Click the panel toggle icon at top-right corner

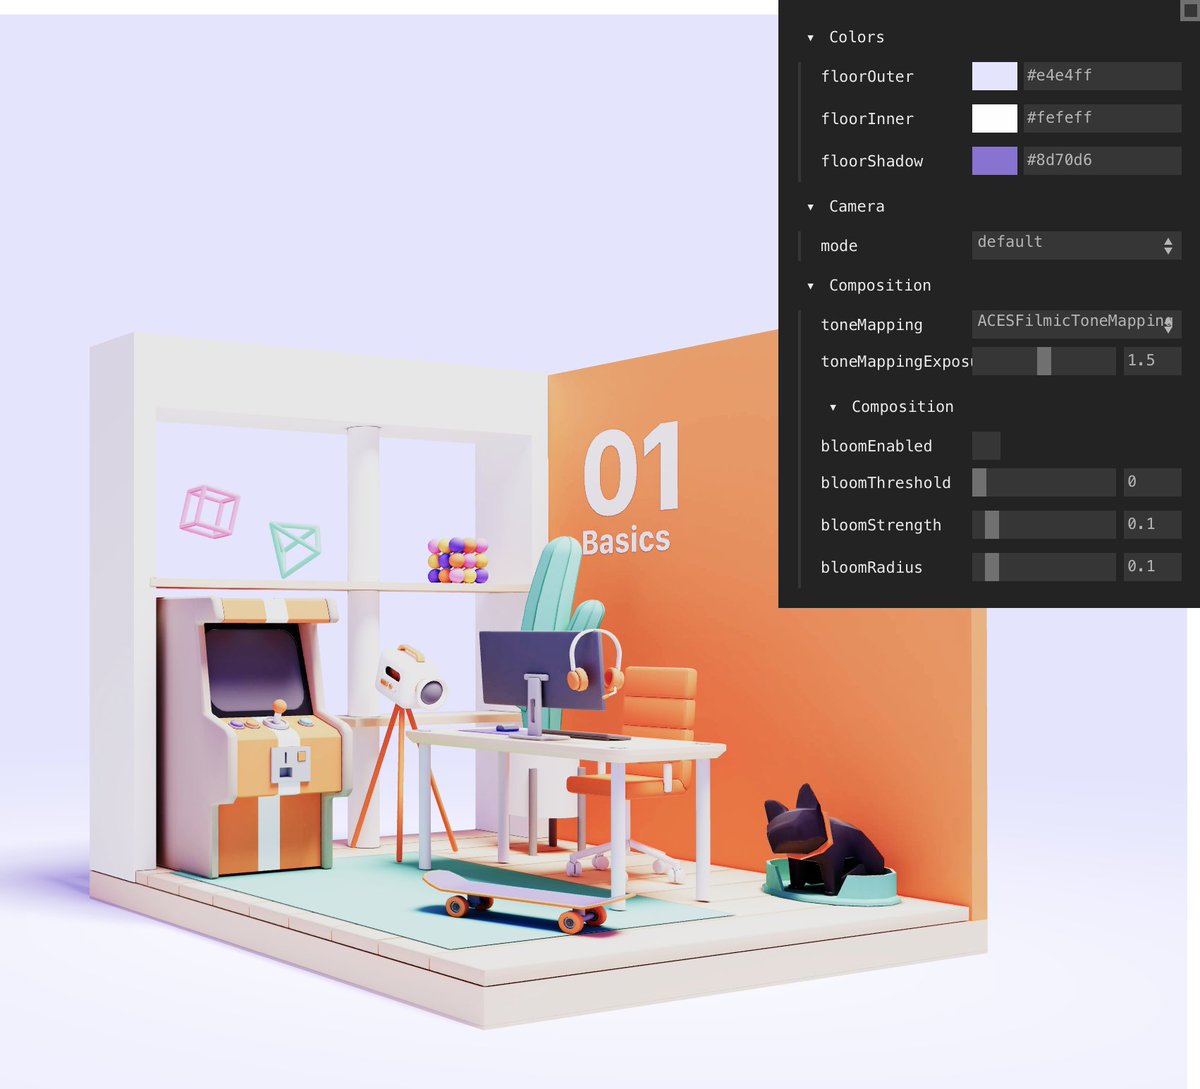(1190, 10)
